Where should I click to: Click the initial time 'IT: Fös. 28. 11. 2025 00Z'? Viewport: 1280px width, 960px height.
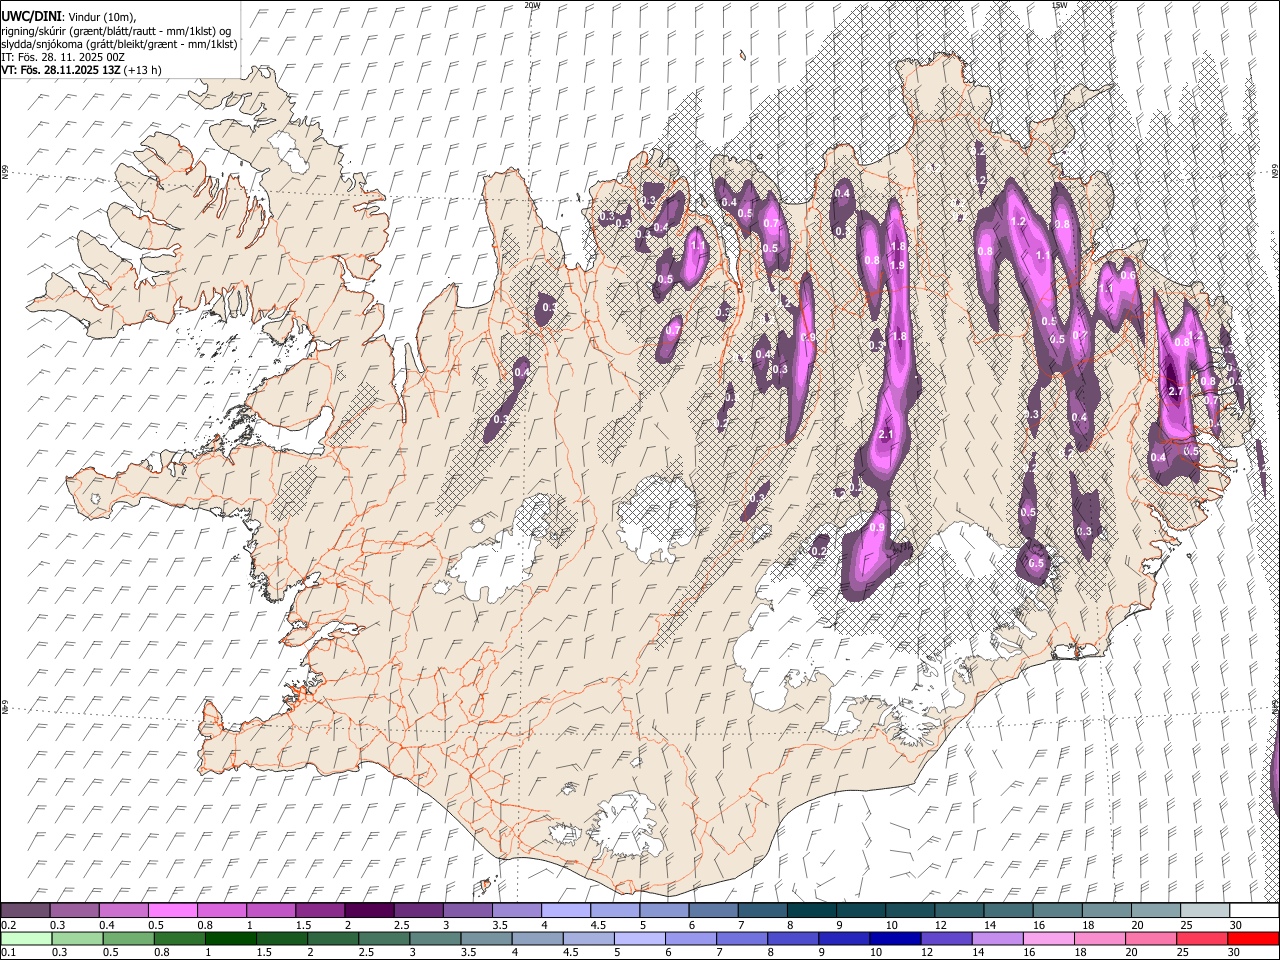point(63,57)
